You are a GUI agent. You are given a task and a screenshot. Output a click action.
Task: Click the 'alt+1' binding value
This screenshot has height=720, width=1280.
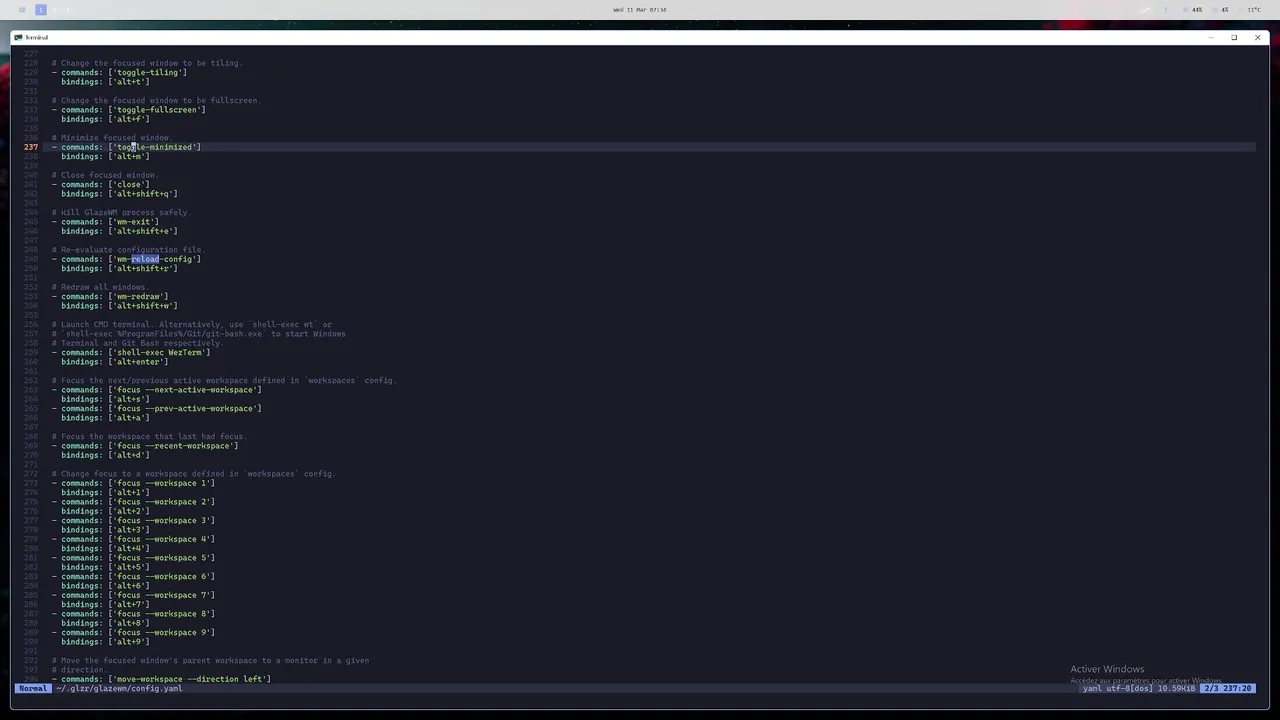(x=131, y=493)
